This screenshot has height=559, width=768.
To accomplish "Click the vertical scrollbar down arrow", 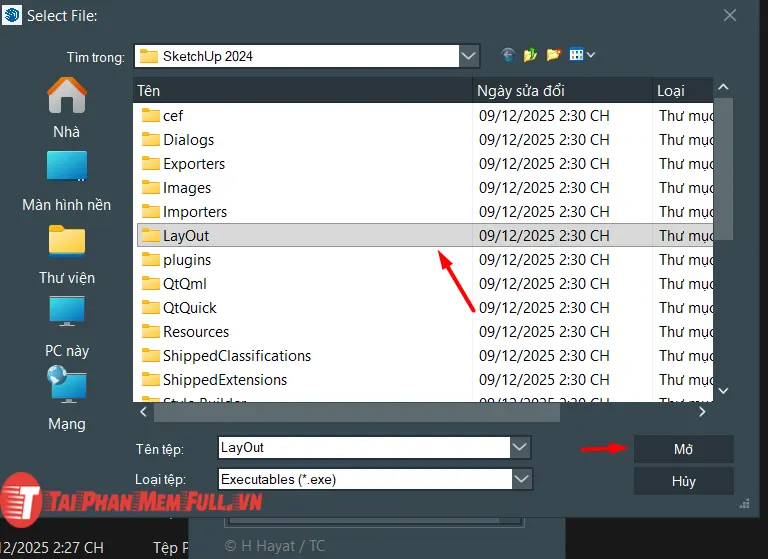I will (723, 390).
